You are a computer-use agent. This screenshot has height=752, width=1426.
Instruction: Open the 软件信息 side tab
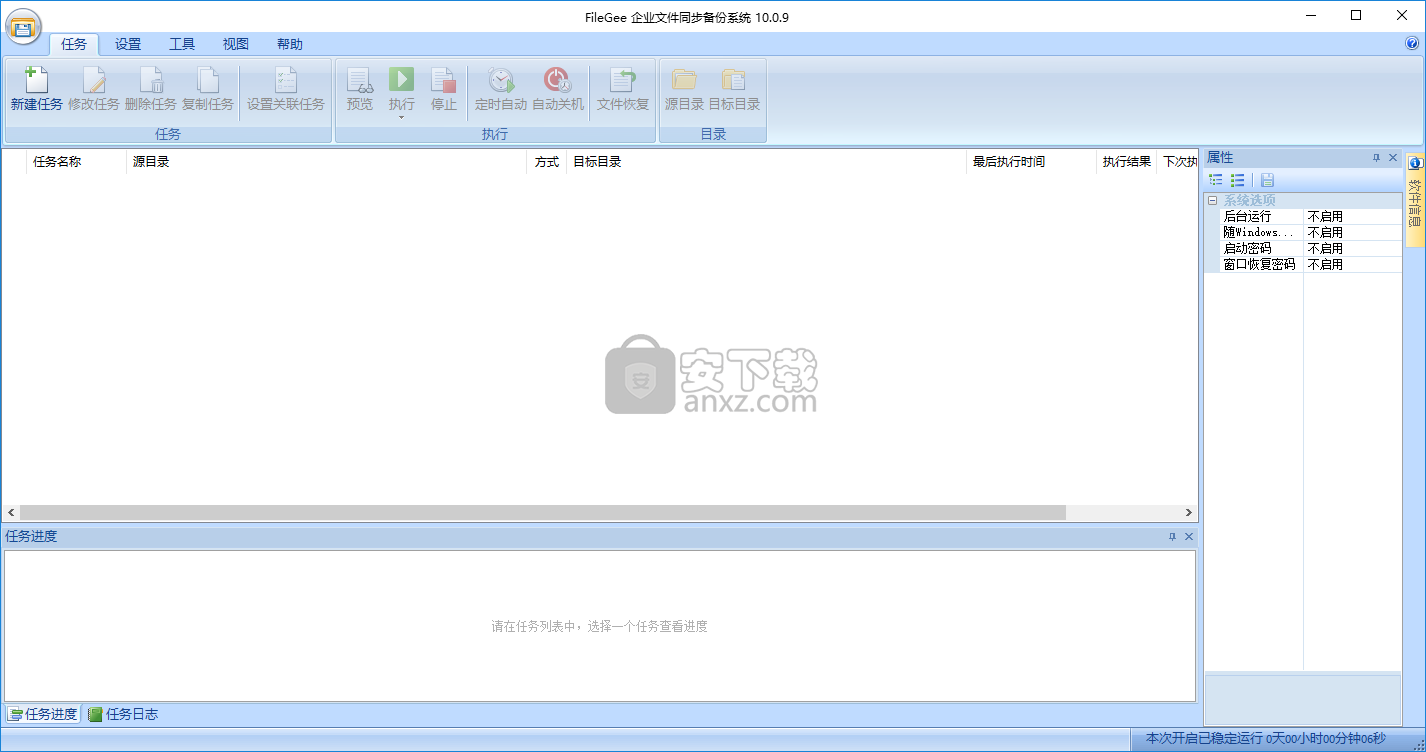(x=1415, y=199)
